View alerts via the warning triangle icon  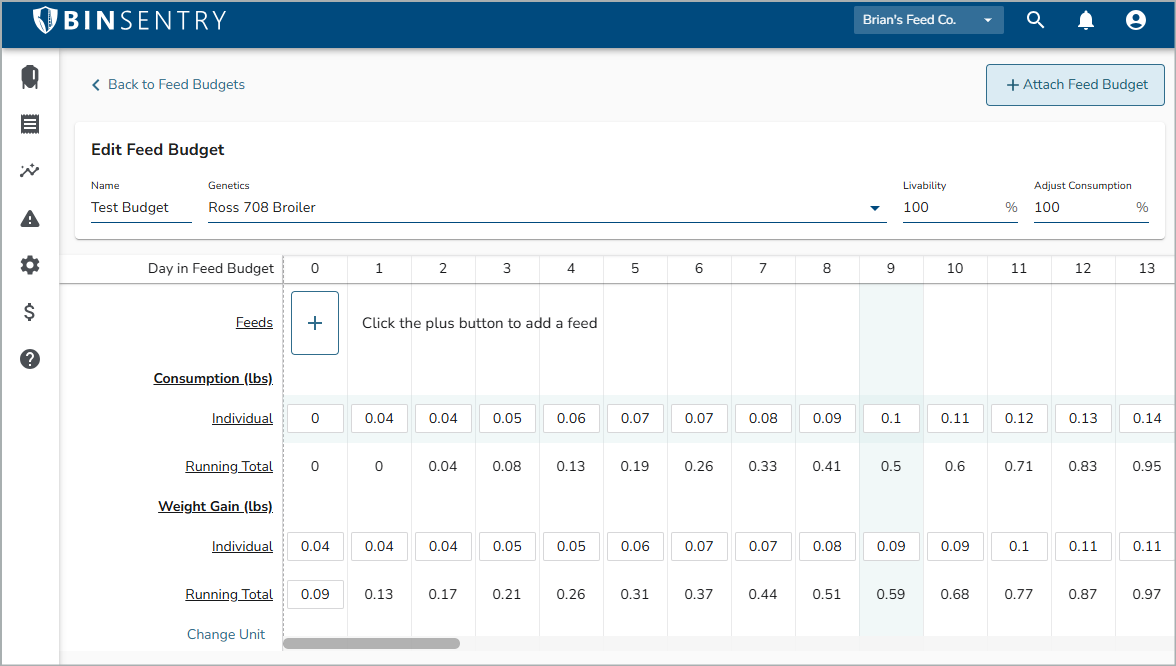click(29, 218)
